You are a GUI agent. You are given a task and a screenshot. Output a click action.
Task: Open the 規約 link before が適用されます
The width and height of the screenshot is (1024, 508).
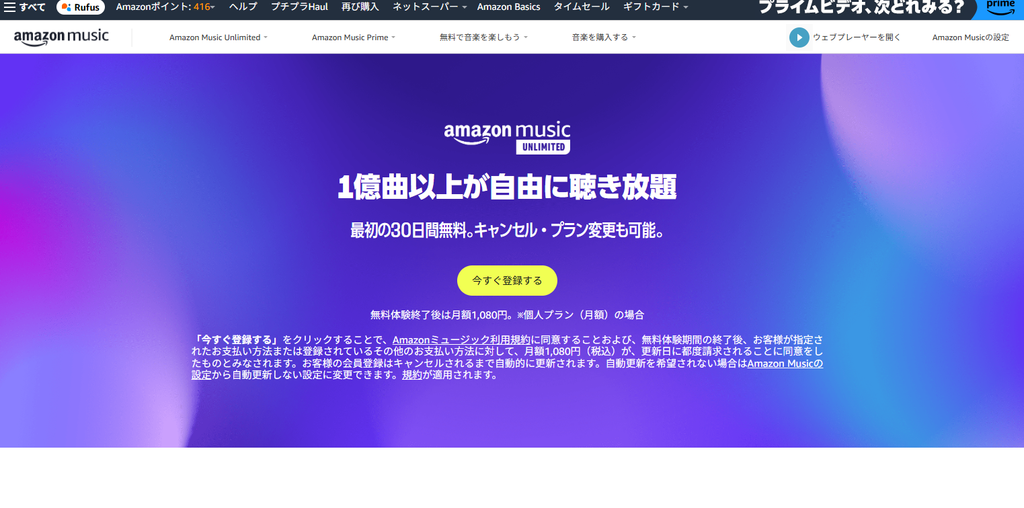point(412,375)
